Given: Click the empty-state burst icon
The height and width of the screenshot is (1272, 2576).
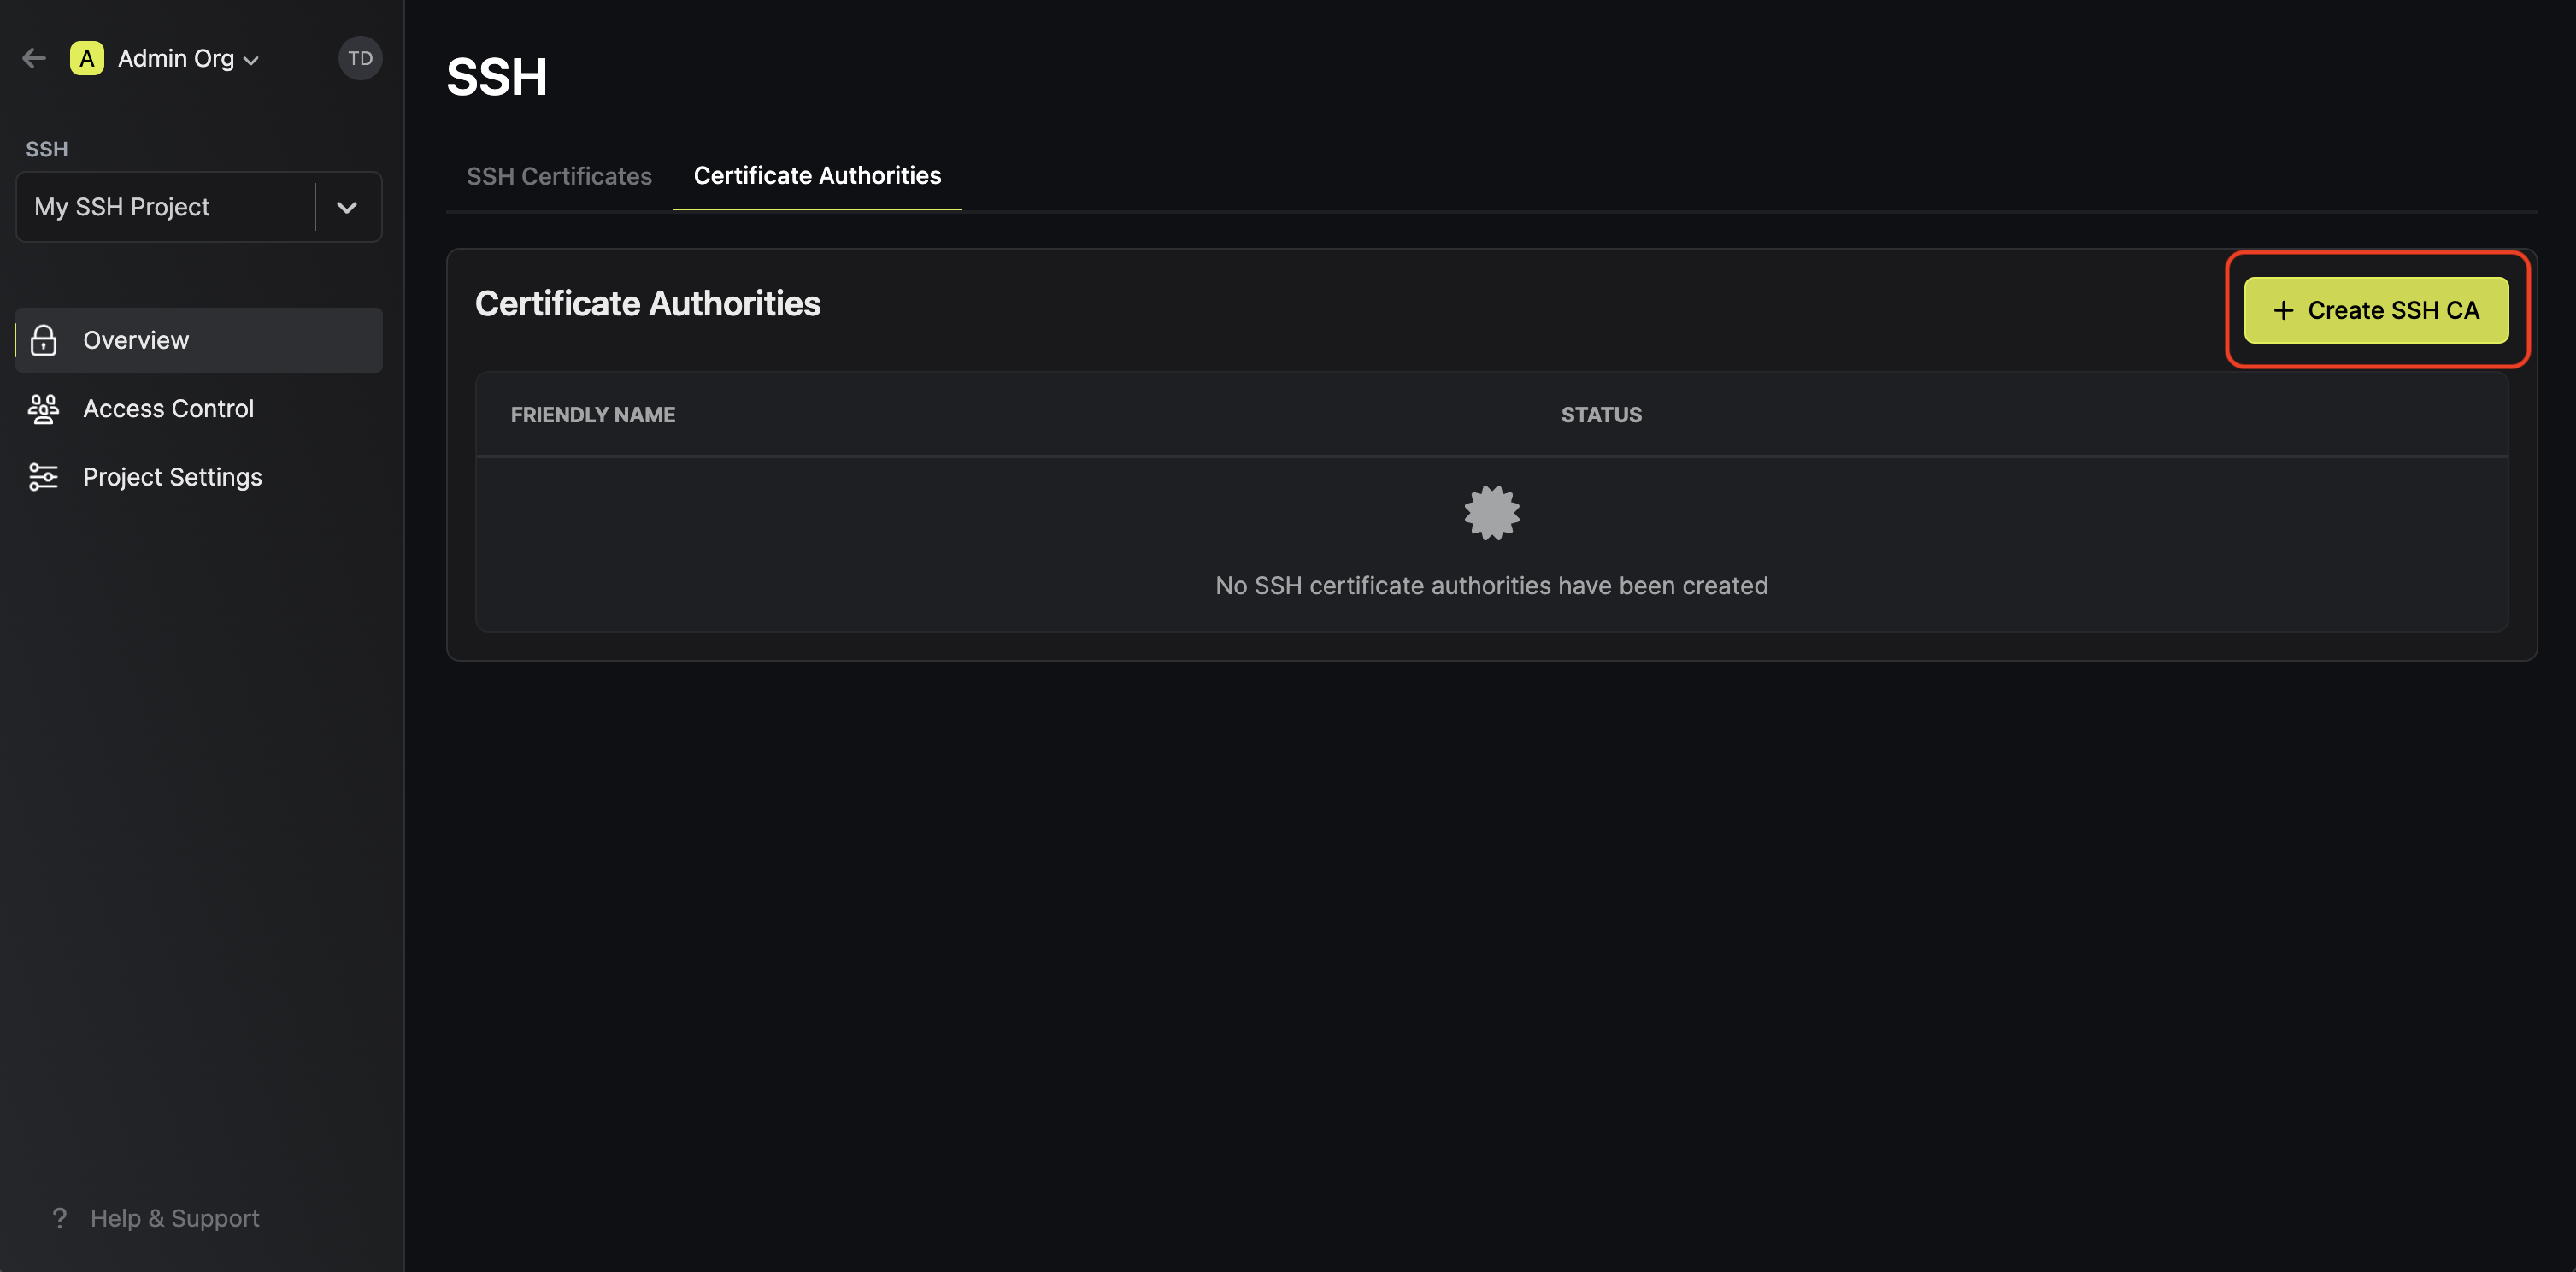Looking at the screenshot, I should click(x=1491, y=512).
